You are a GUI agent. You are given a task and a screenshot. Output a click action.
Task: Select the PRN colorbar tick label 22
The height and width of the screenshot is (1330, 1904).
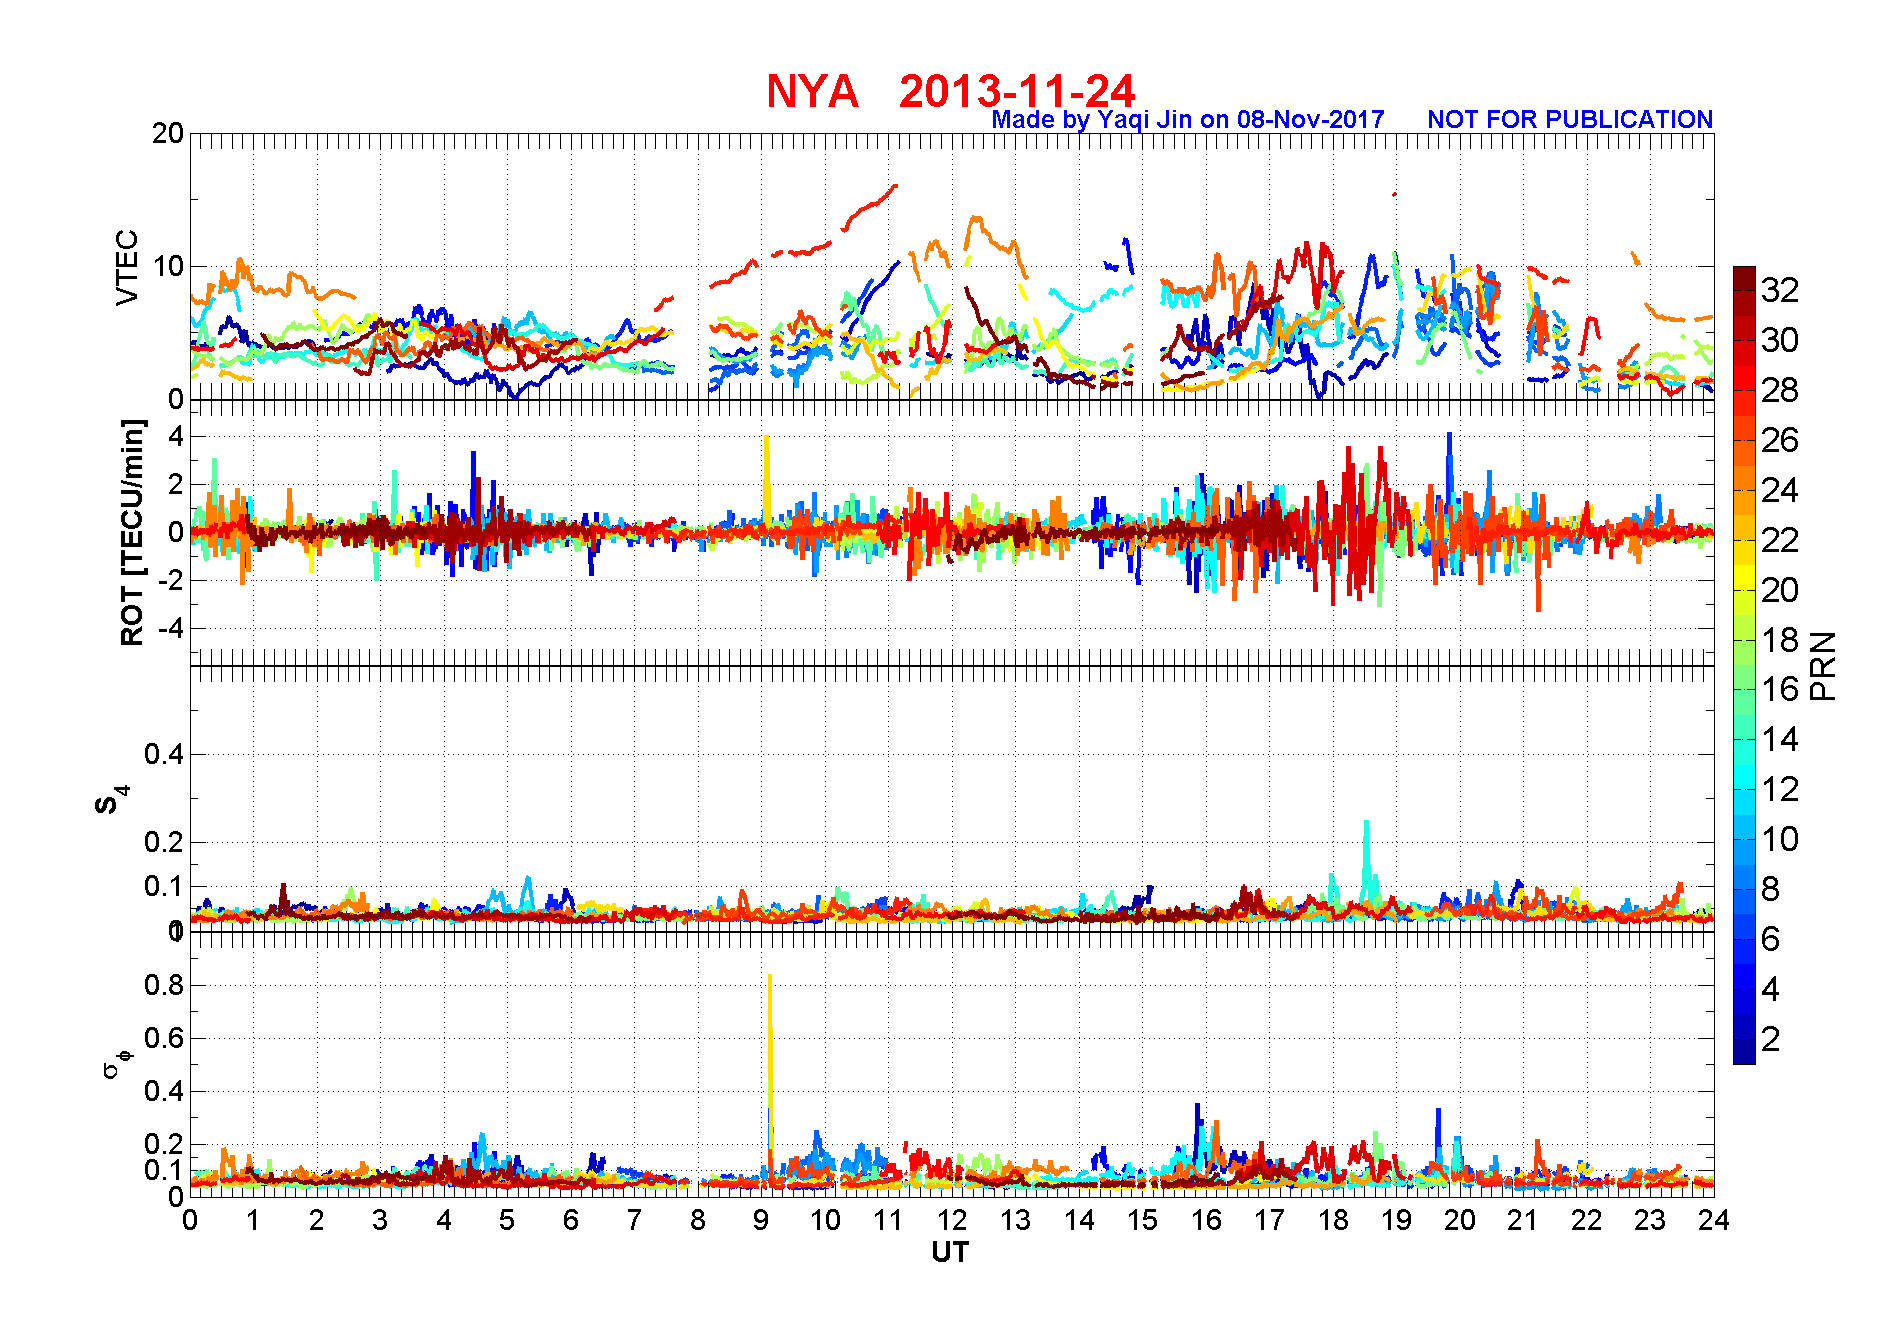pos(1780,540)
